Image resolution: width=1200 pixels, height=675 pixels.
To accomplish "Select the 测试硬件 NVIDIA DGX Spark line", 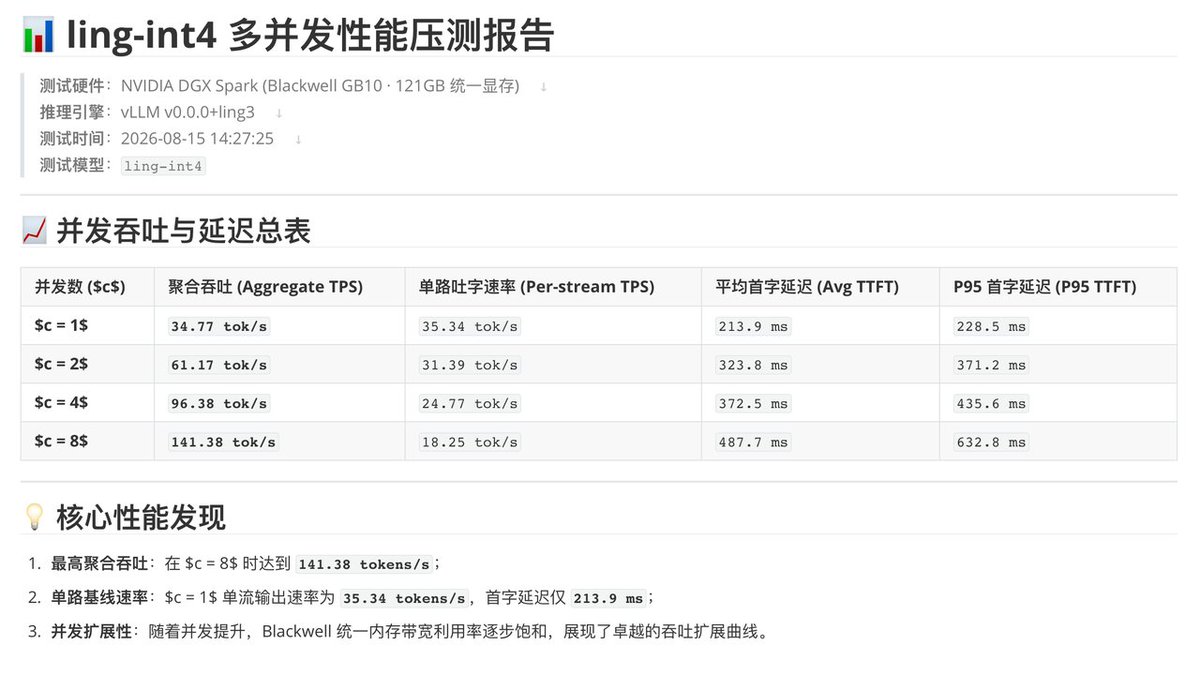I will coord(280,86).
